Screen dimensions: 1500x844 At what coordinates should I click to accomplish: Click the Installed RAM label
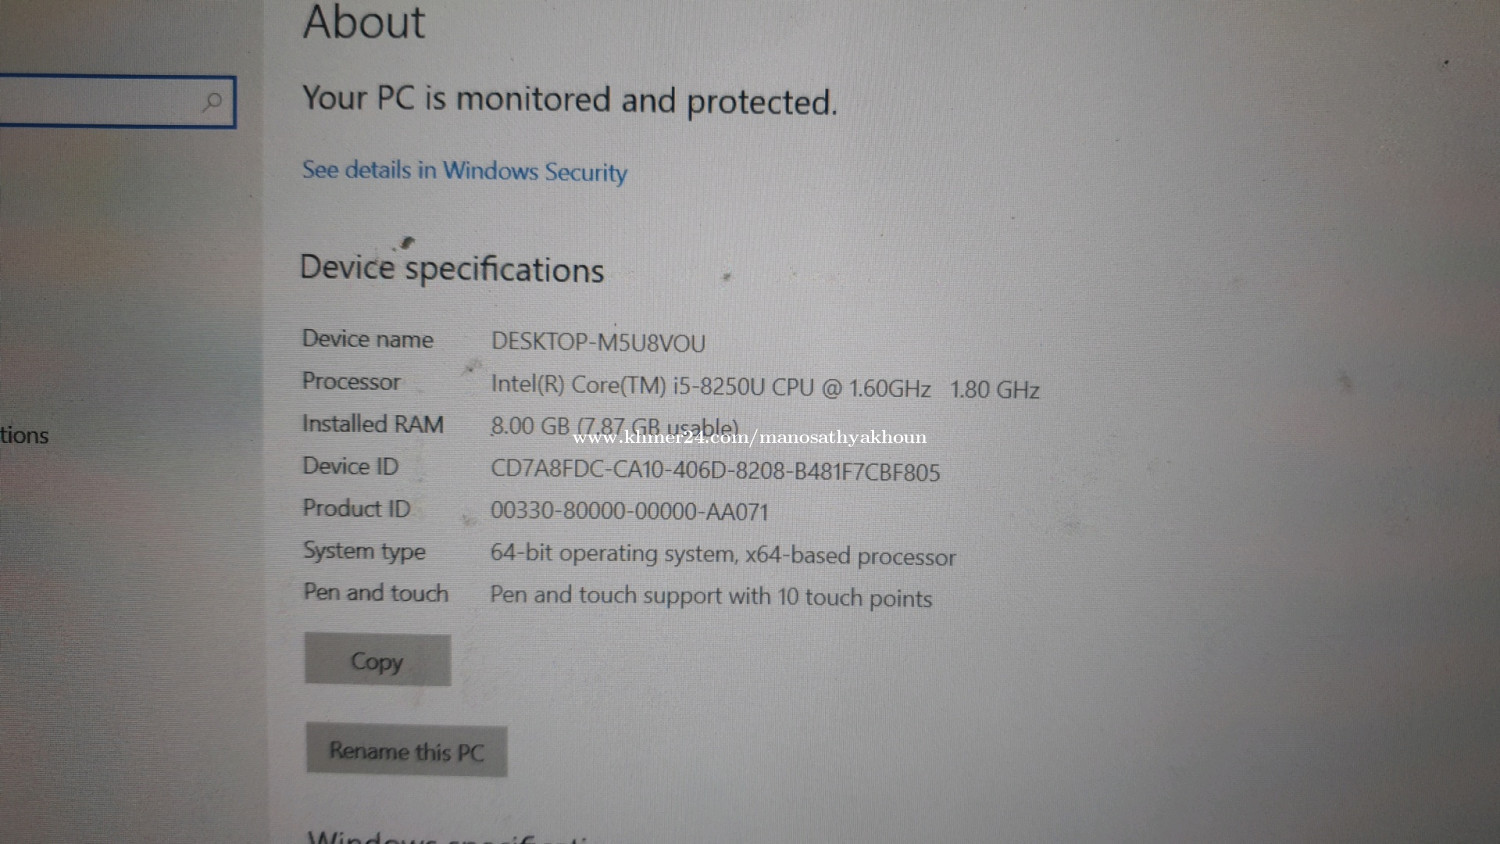pos(373,424)
